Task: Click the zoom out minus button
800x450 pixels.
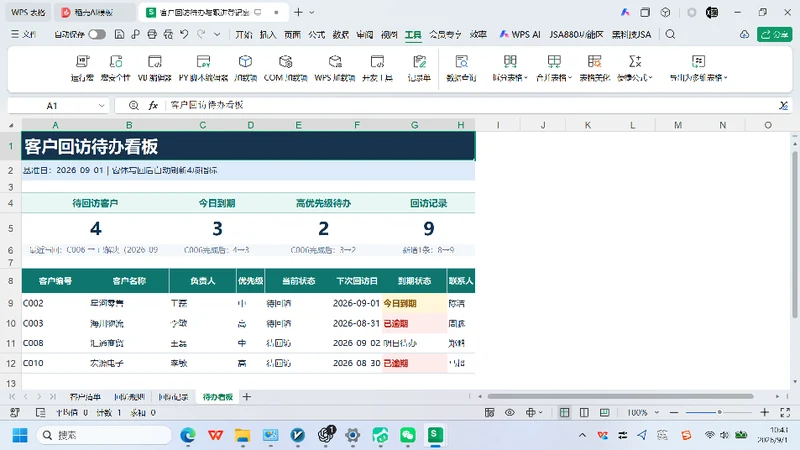Action: 674,412
